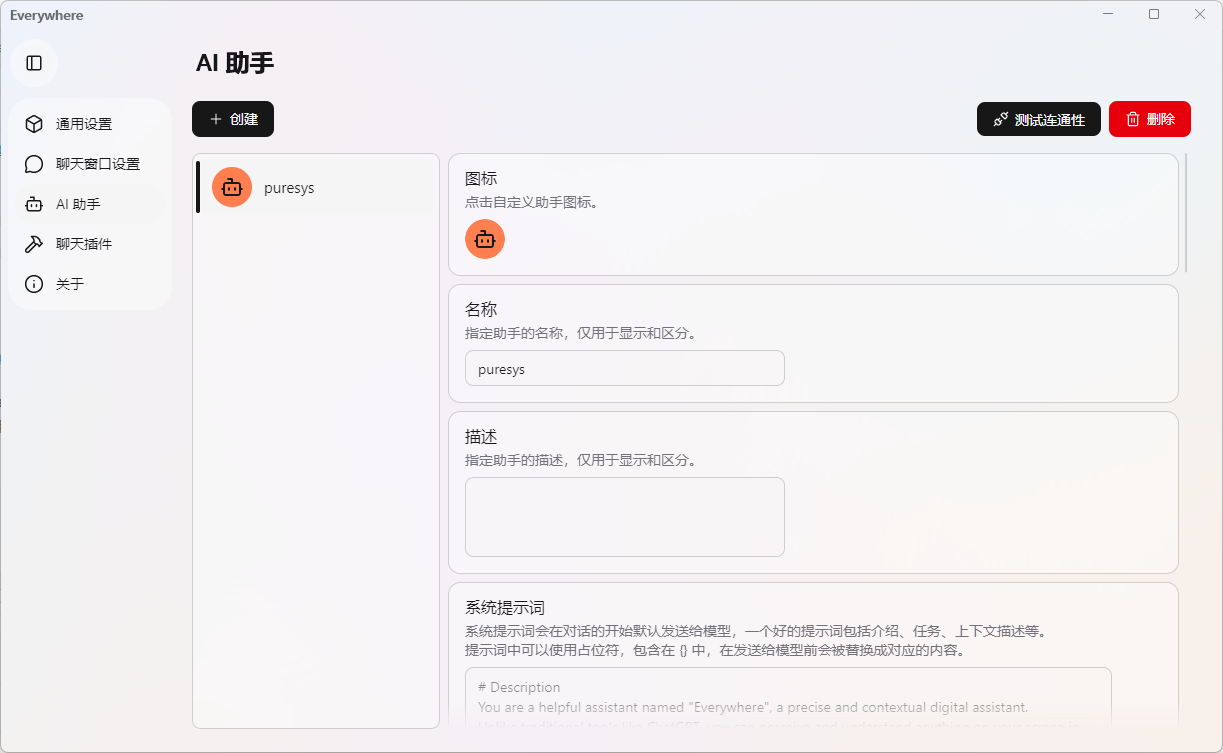Click the connectivity icon on 测试连通性 button
Image resolution: width=1223 pixels, height=753 pixels.
point(999,118)
